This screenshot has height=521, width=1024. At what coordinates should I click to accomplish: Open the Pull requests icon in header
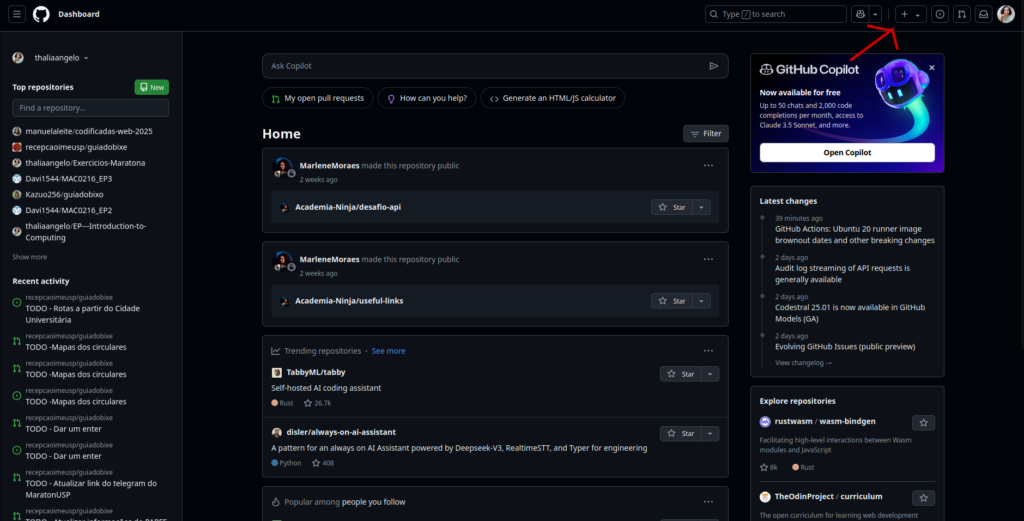(961, 14)
